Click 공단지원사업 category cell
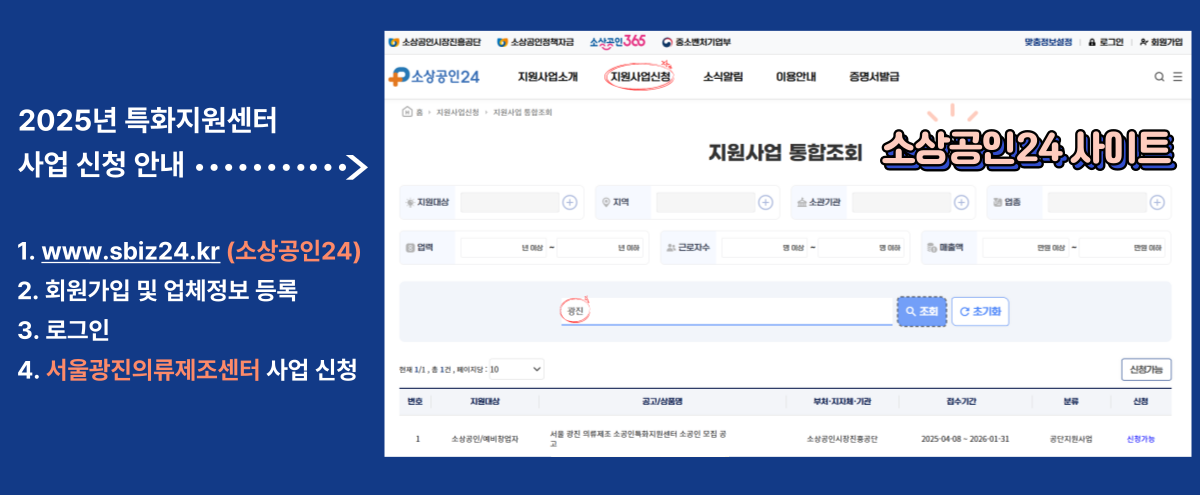The image size is (1200, 495). (1071, 439)
